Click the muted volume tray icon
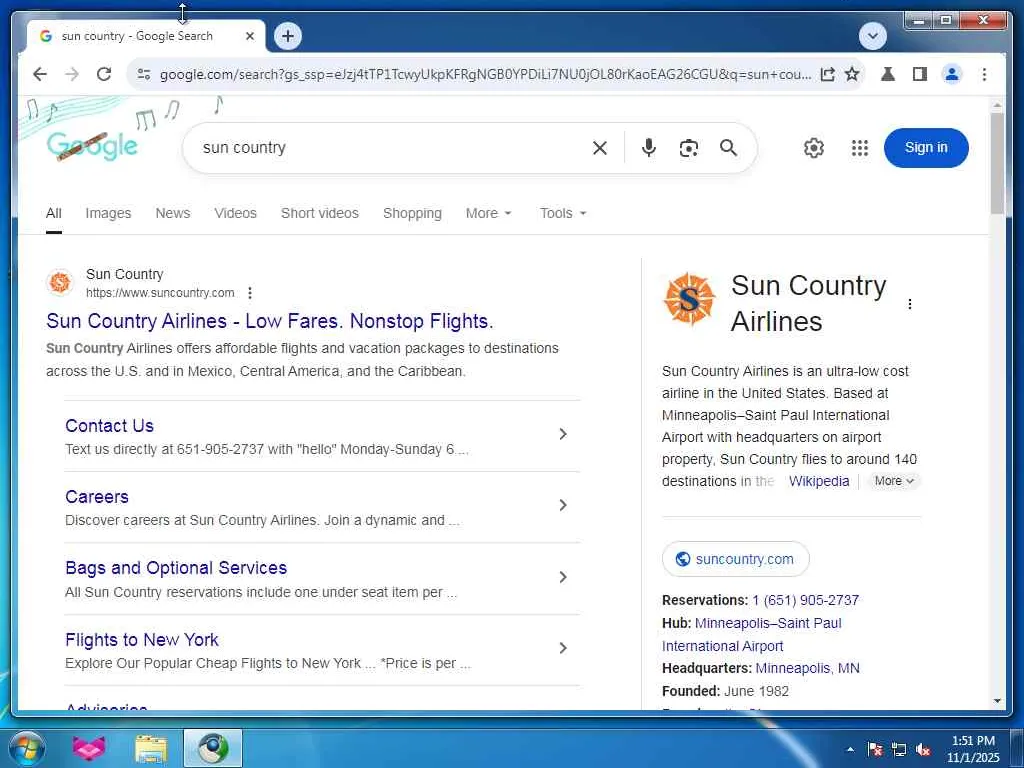This screenshot has height=768, width=1024. click(923, 750)
